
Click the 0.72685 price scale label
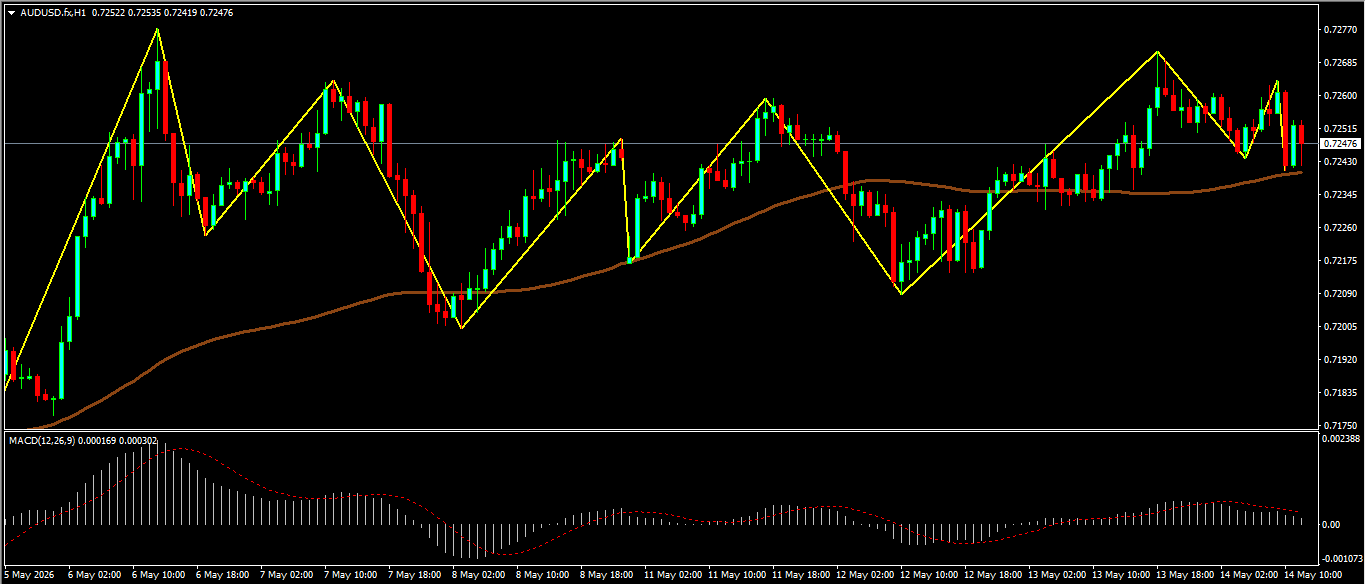(1338, 63)
